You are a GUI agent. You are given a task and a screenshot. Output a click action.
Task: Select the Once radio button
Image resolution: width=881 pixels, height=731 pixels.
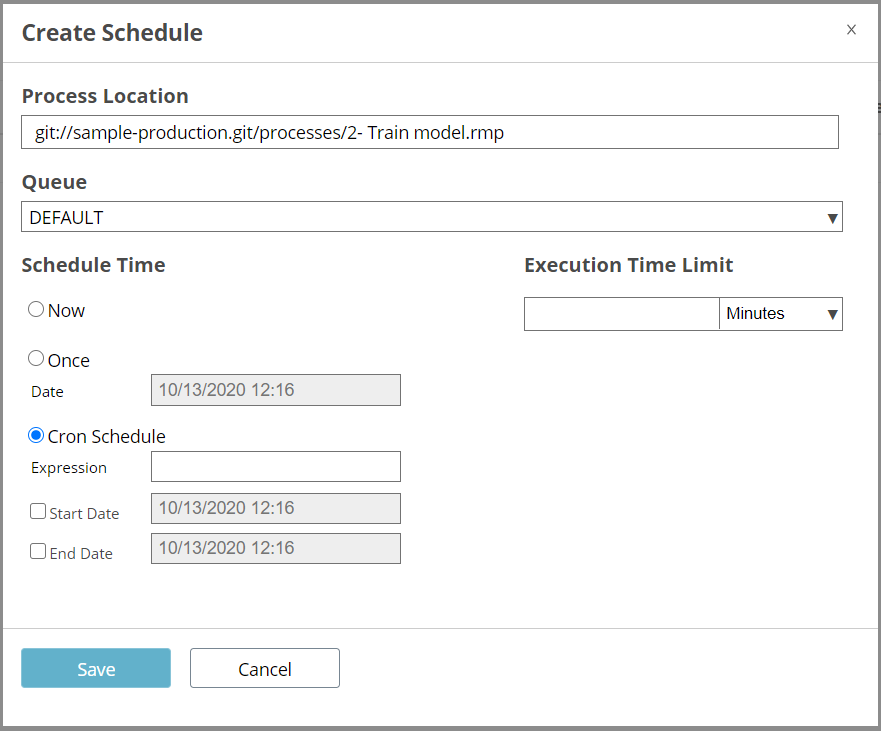pyautogui.click(x=36, y=358)
